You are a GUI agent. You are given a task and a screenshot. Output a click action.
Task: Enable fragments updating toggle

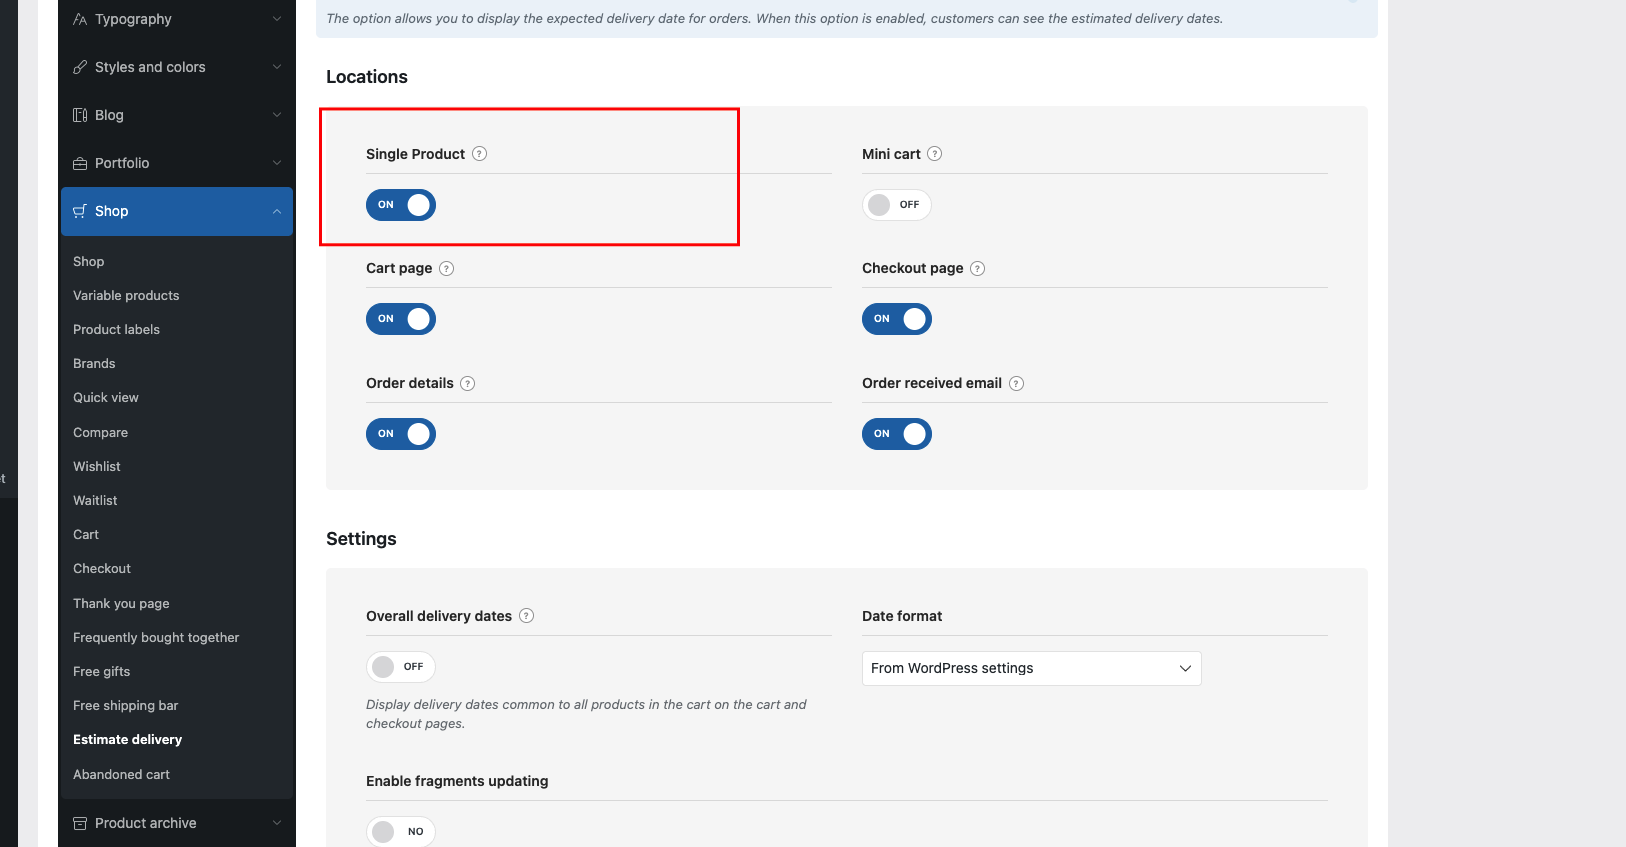401,832
